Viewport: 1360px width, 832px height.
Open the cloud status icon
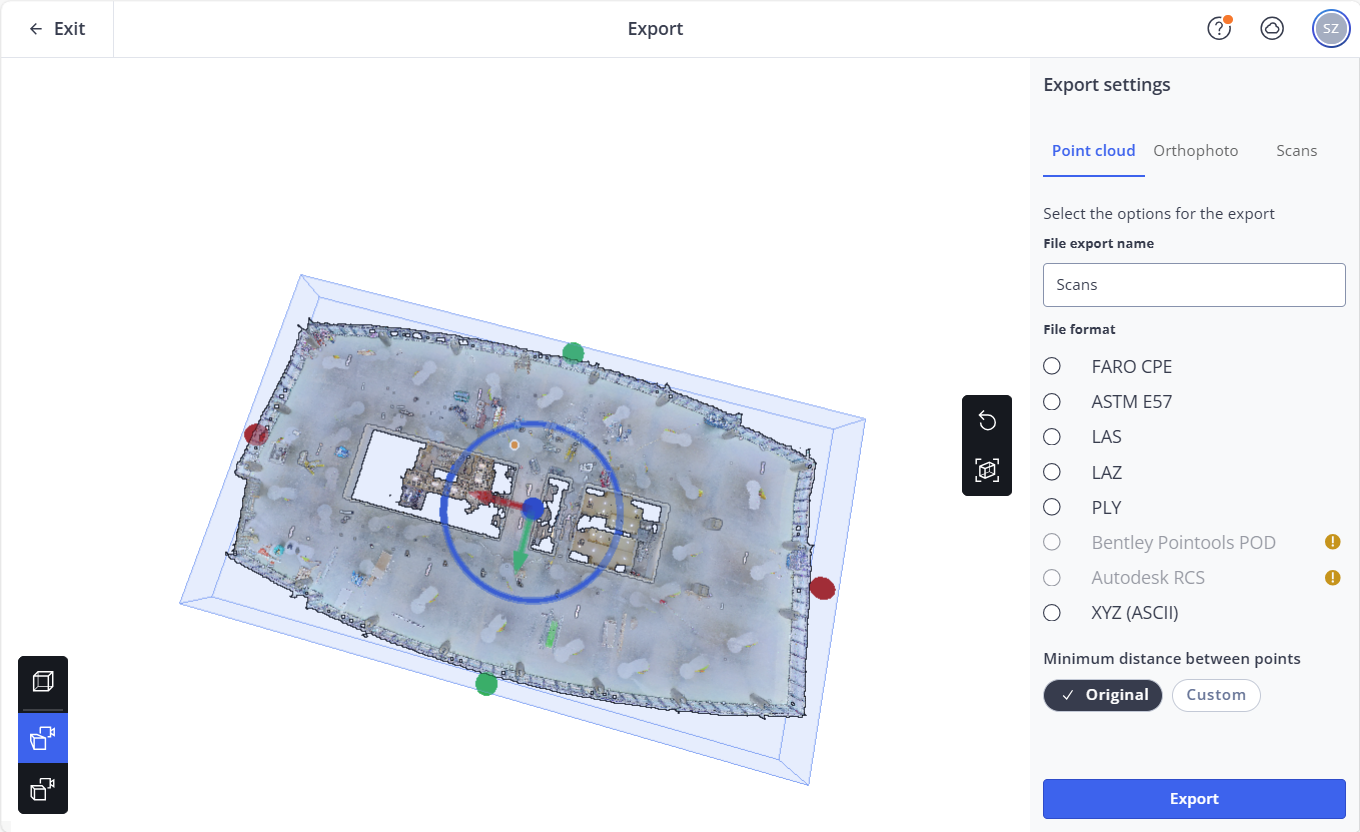[1271, 29]
